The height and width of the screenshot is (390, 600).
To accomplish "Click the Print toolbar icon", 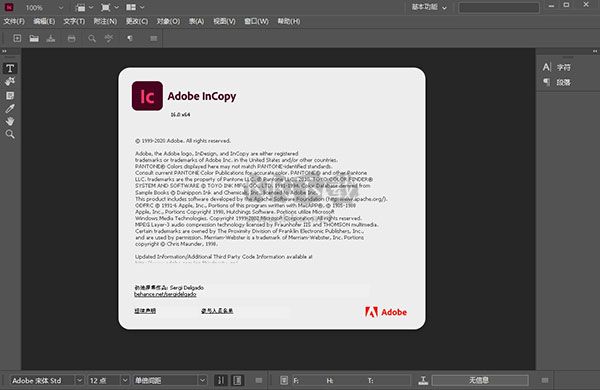I will [72, 38].
